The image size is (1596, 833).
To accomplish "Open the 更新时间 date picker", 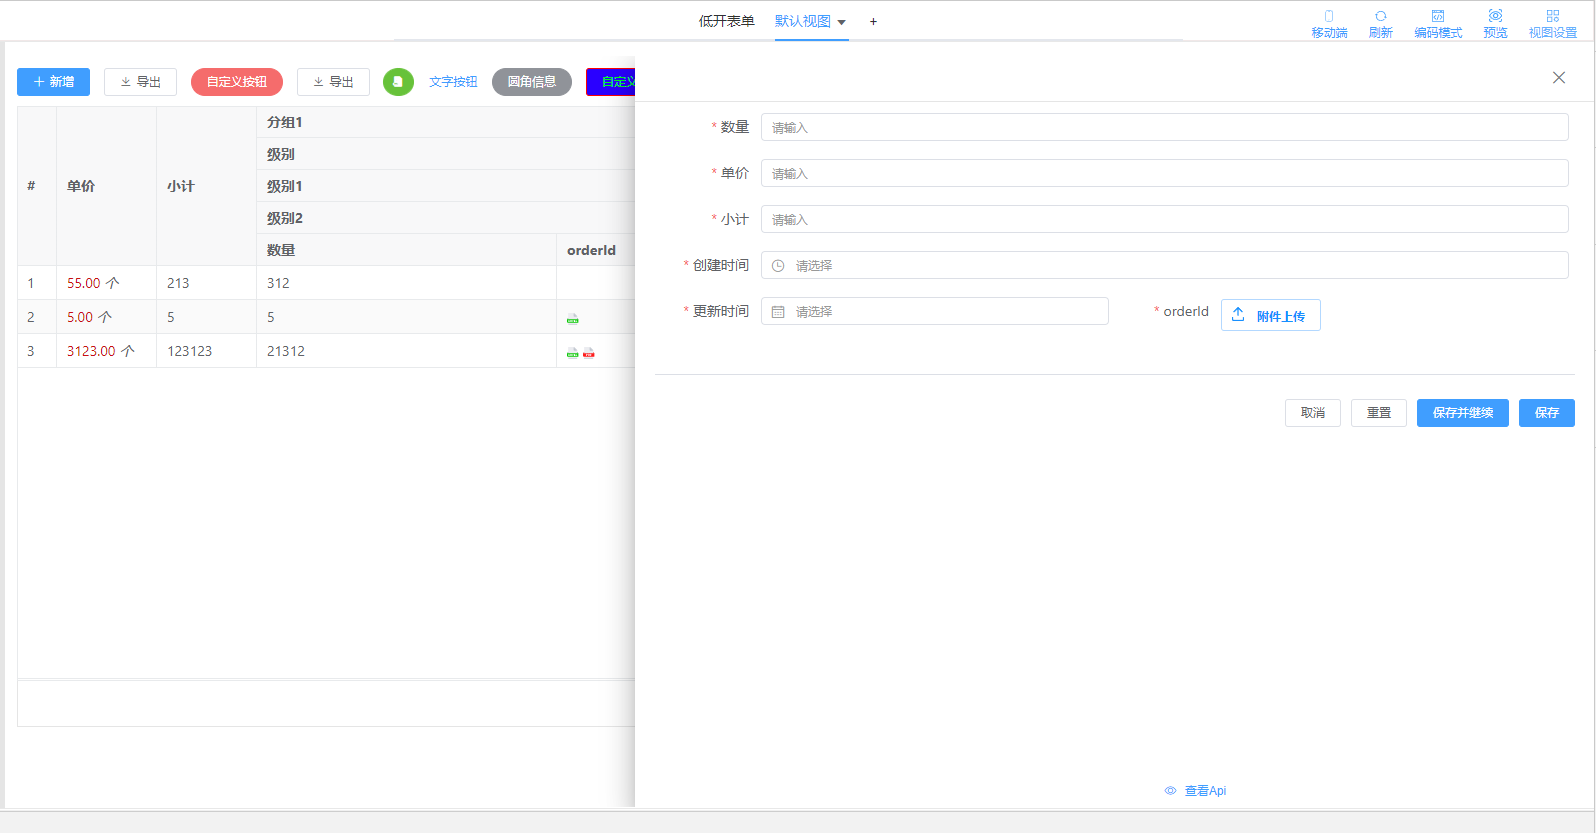I will click(934, 311).
